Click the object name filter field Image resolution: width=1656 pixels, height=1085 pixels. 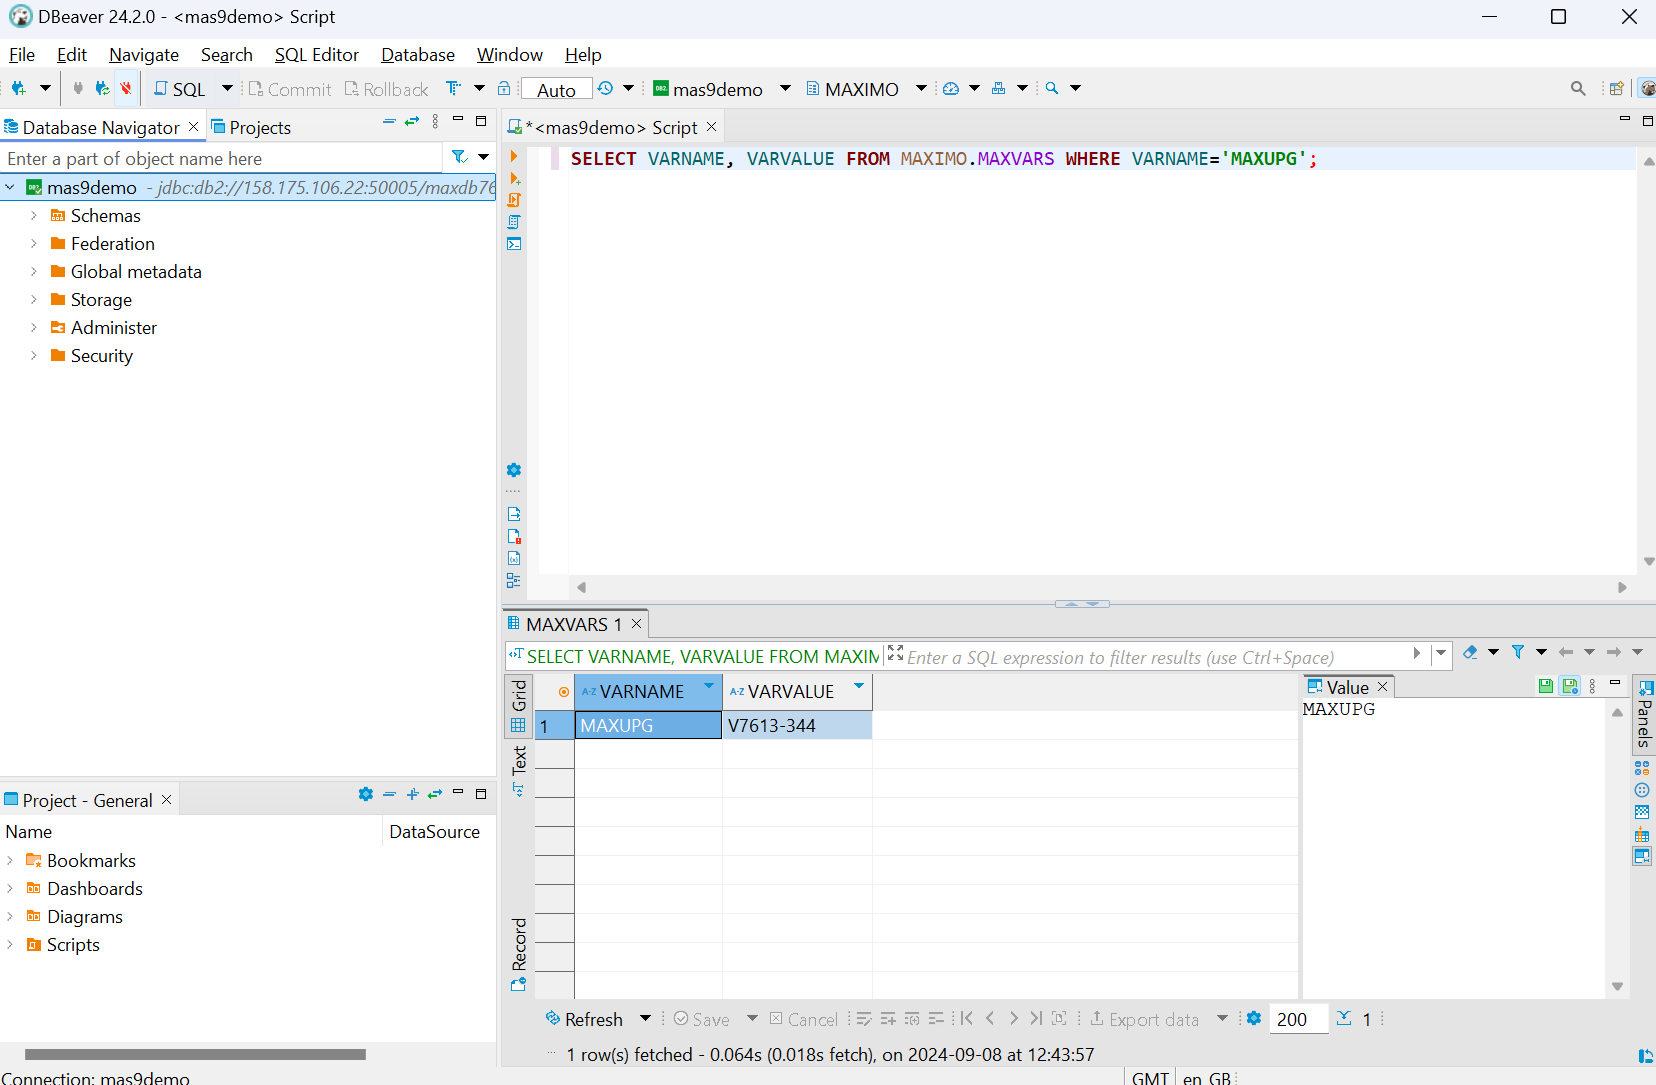220,158
